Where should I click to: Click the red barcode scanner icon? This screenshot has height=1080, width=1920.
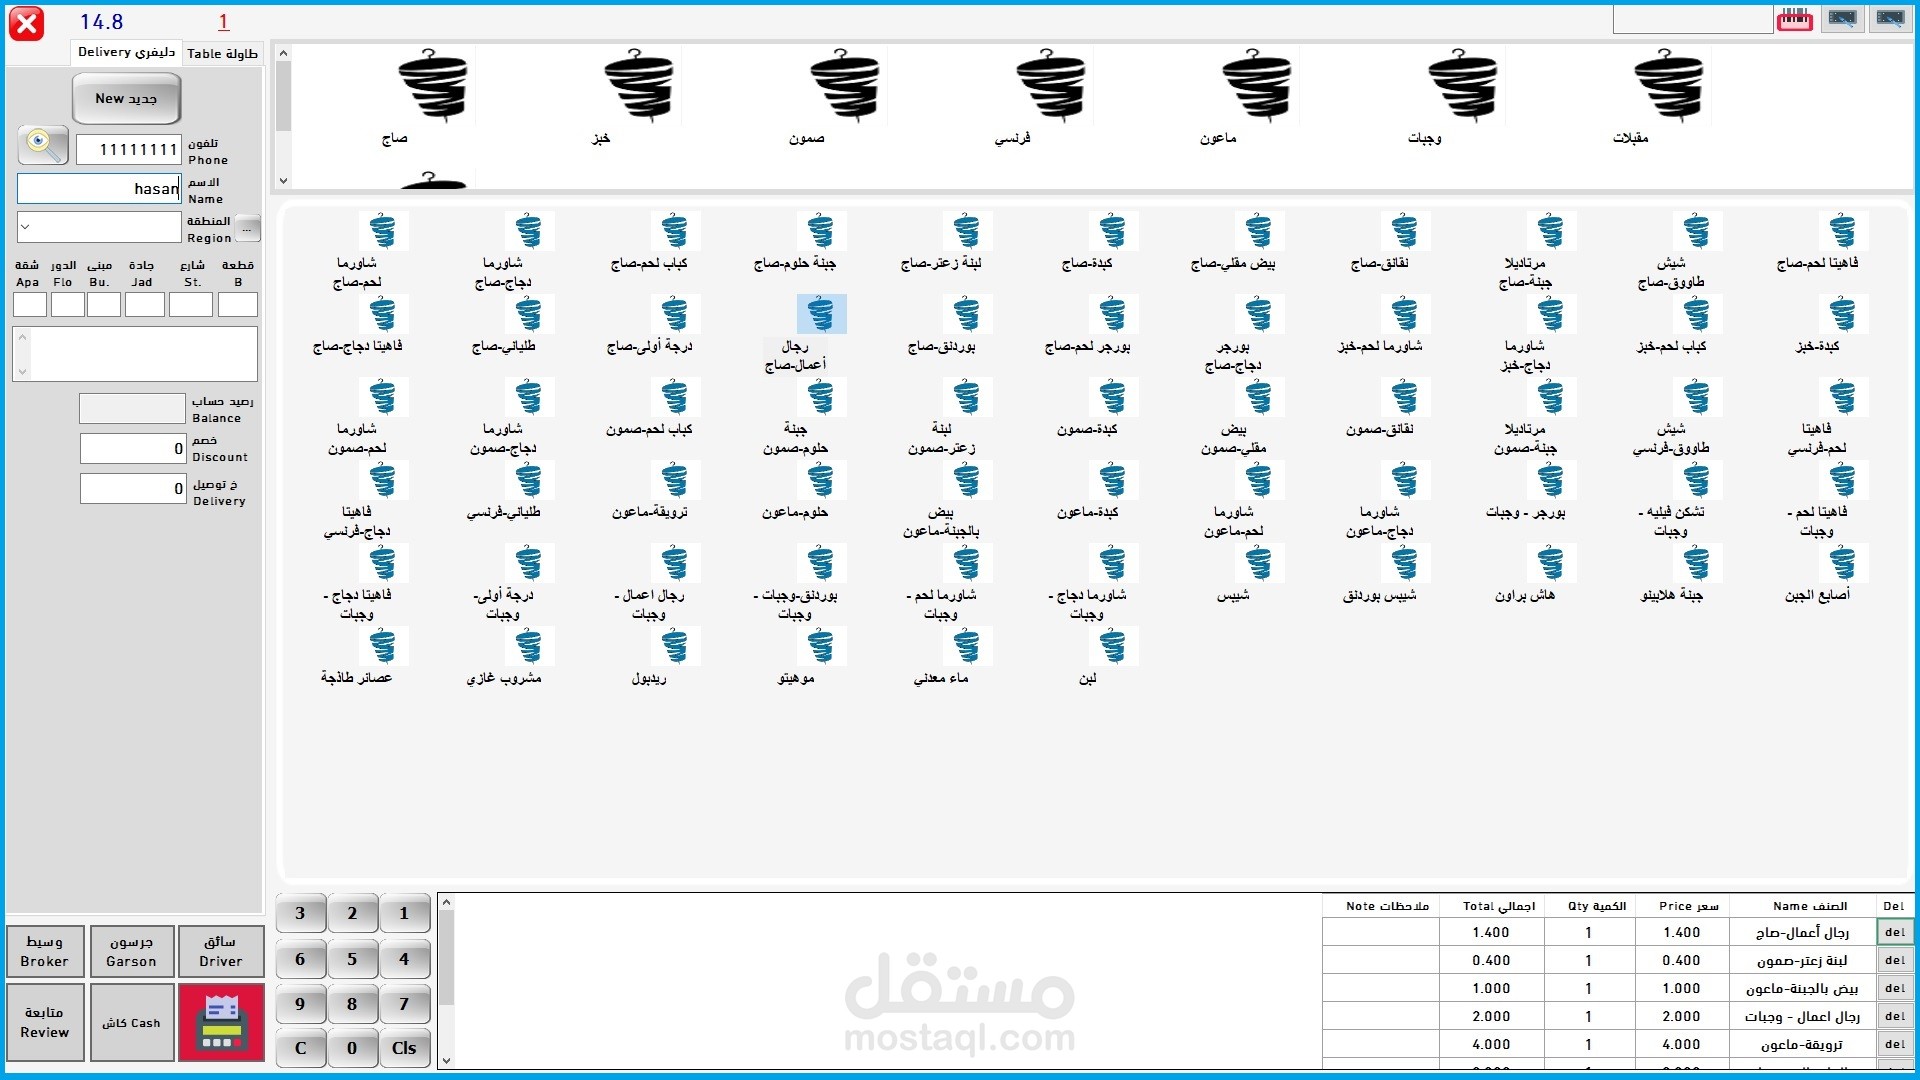(x=1794, y=19)
